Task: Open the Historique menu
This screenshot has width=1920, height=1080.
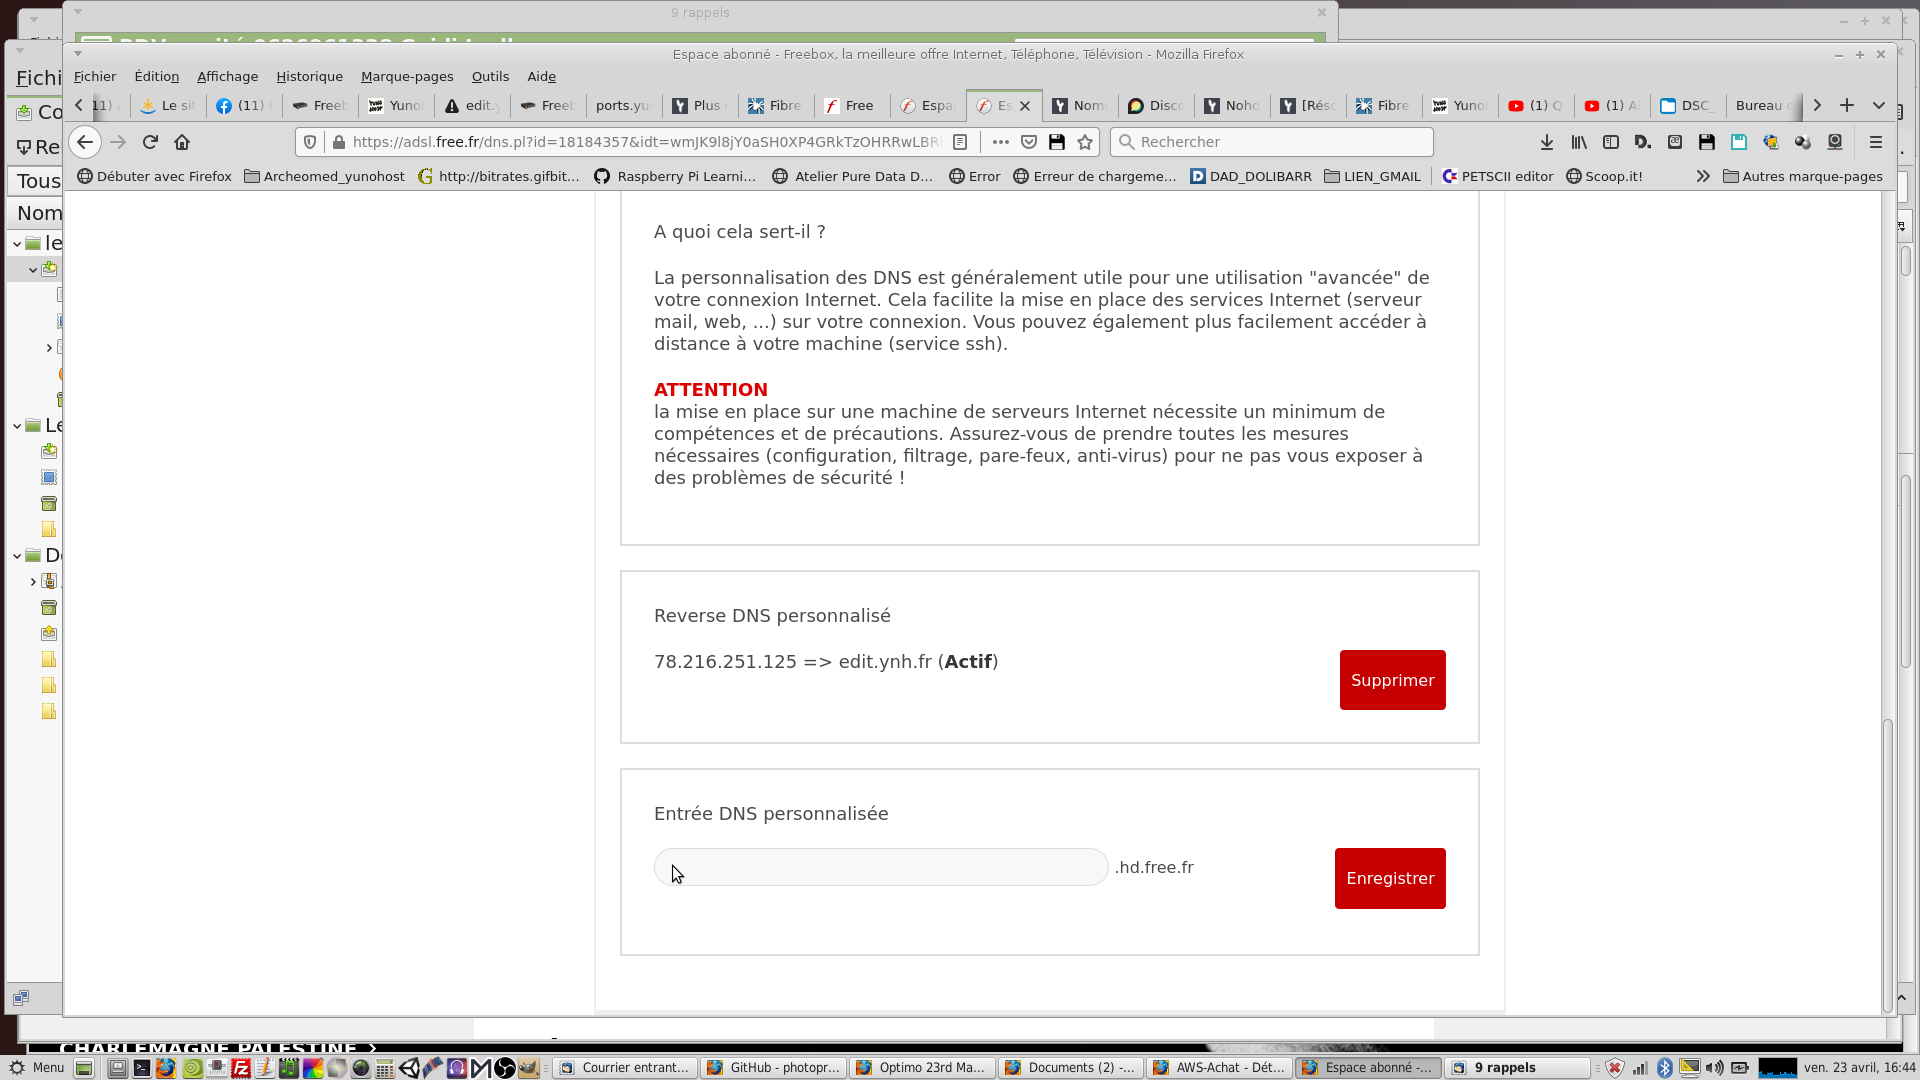Action: coord(309,76)
